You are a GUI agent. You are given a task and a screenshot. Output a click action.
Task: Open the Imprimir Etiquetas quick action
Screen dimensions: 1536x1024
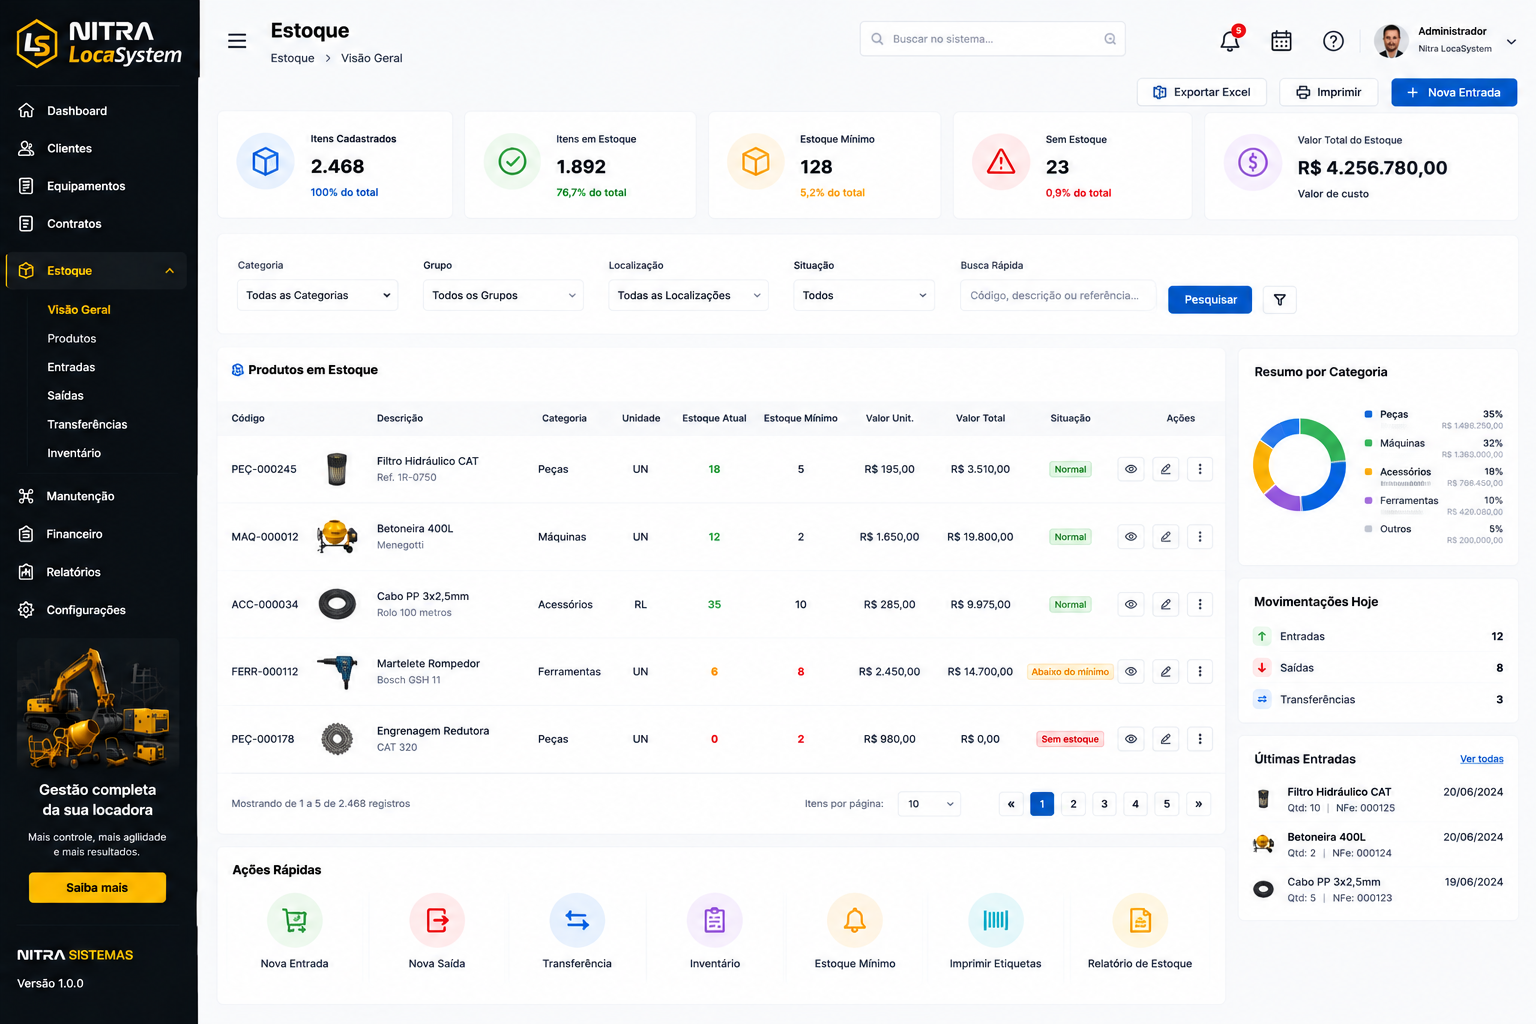(x=995, y=931)
